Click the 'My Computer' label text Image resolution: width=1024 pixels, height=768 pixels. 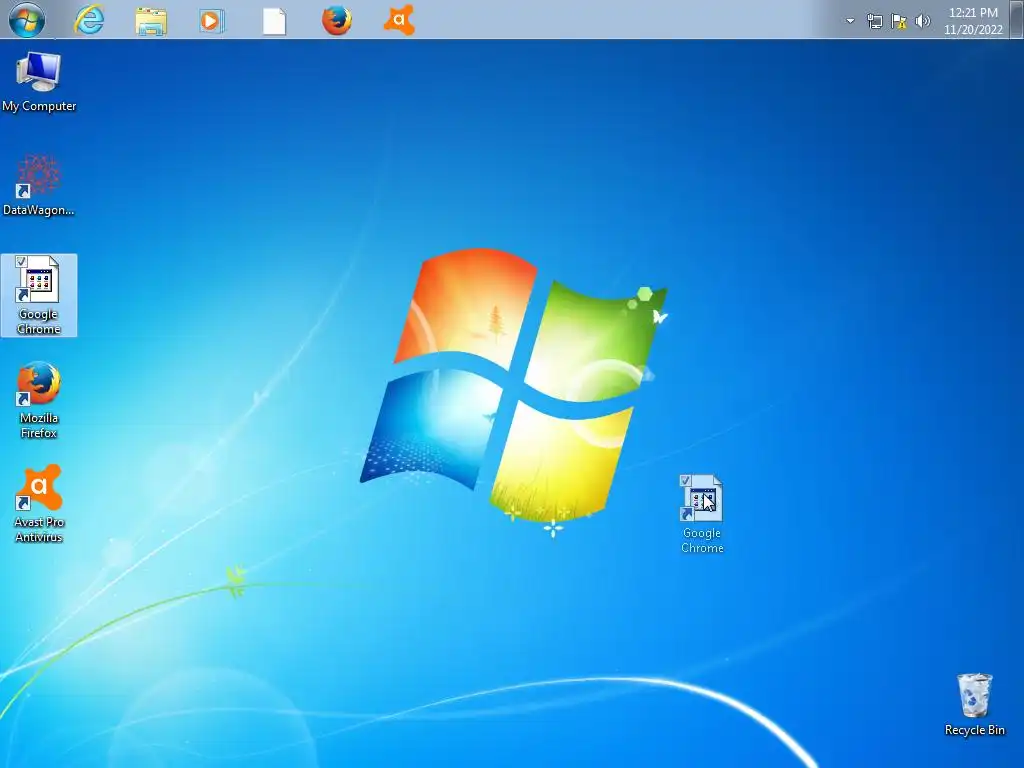pyautogui.click(x=39, y=106)
